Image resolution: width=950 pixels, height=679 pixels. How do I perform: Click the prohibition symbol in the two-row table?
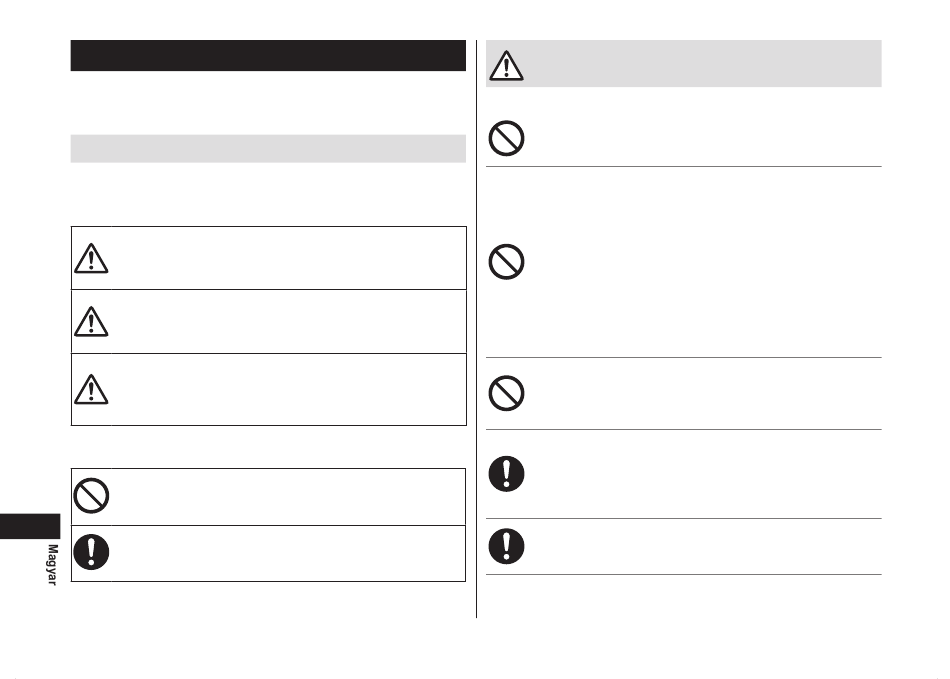(x=91, y=495)
